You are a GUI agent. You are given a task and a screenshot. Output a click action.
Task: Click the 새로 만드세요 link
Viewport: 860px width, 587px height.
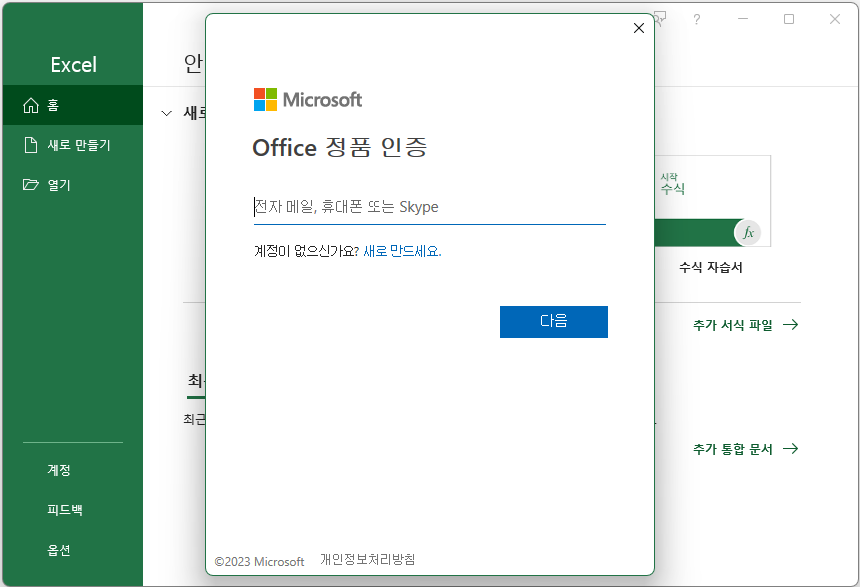pos(402,251)
